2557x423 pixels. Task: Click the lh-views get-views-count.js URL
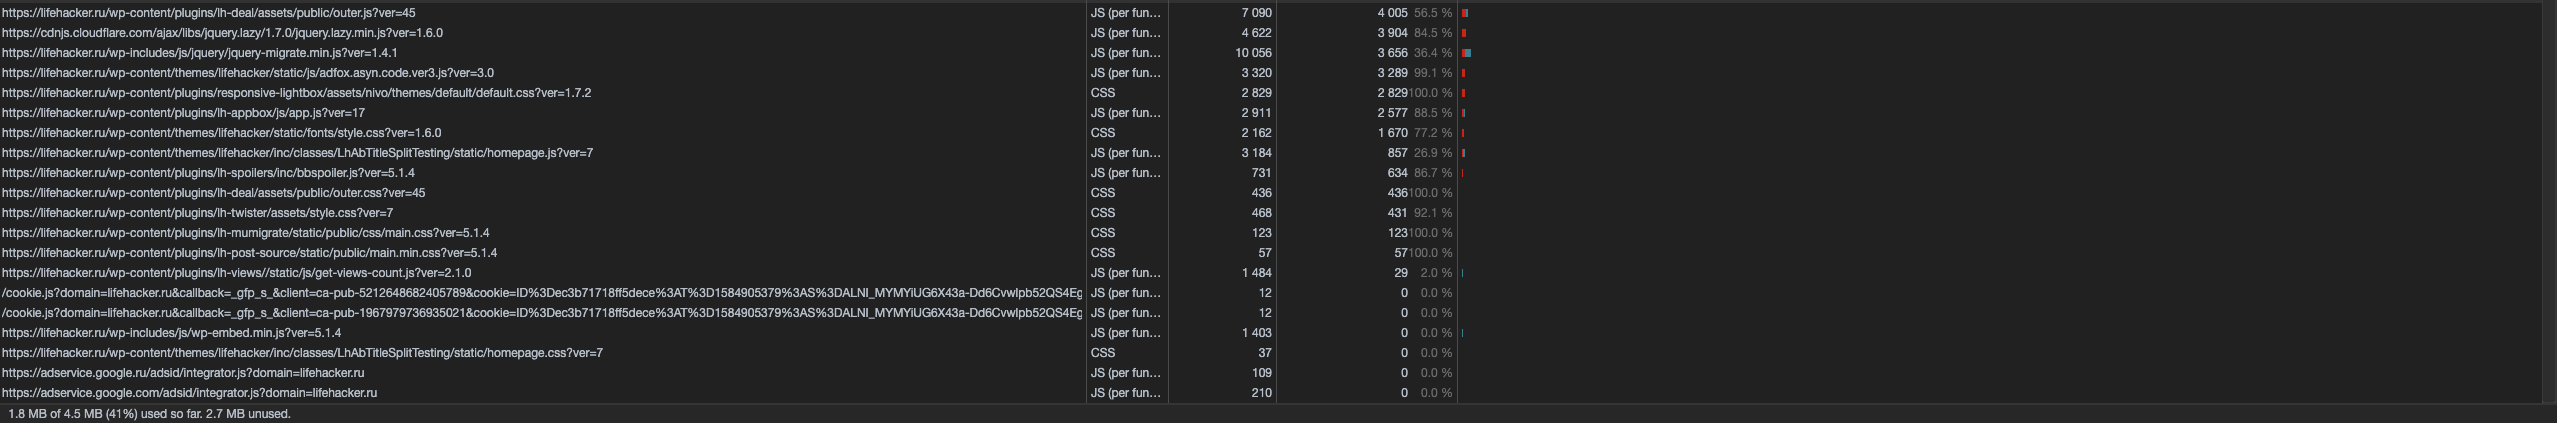(x=236, y=273)
